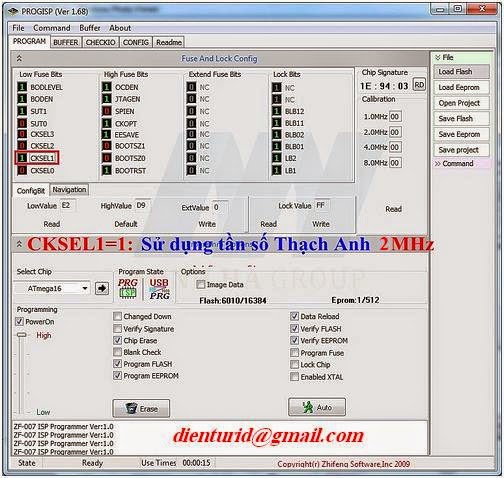This screenshot has width=504, height=478.
Task: Open the Command menu
Action: point(52,28)
